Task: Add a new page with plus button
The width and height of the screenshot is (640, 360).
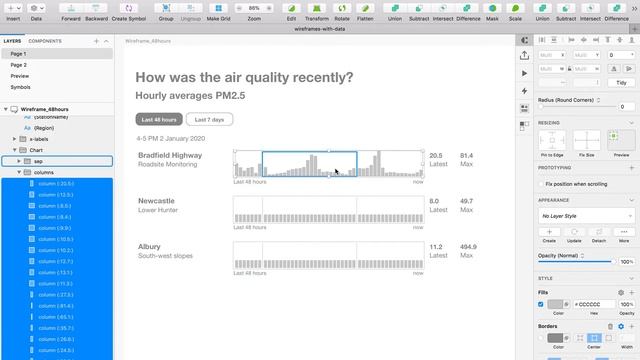Action: pos(96,41)
